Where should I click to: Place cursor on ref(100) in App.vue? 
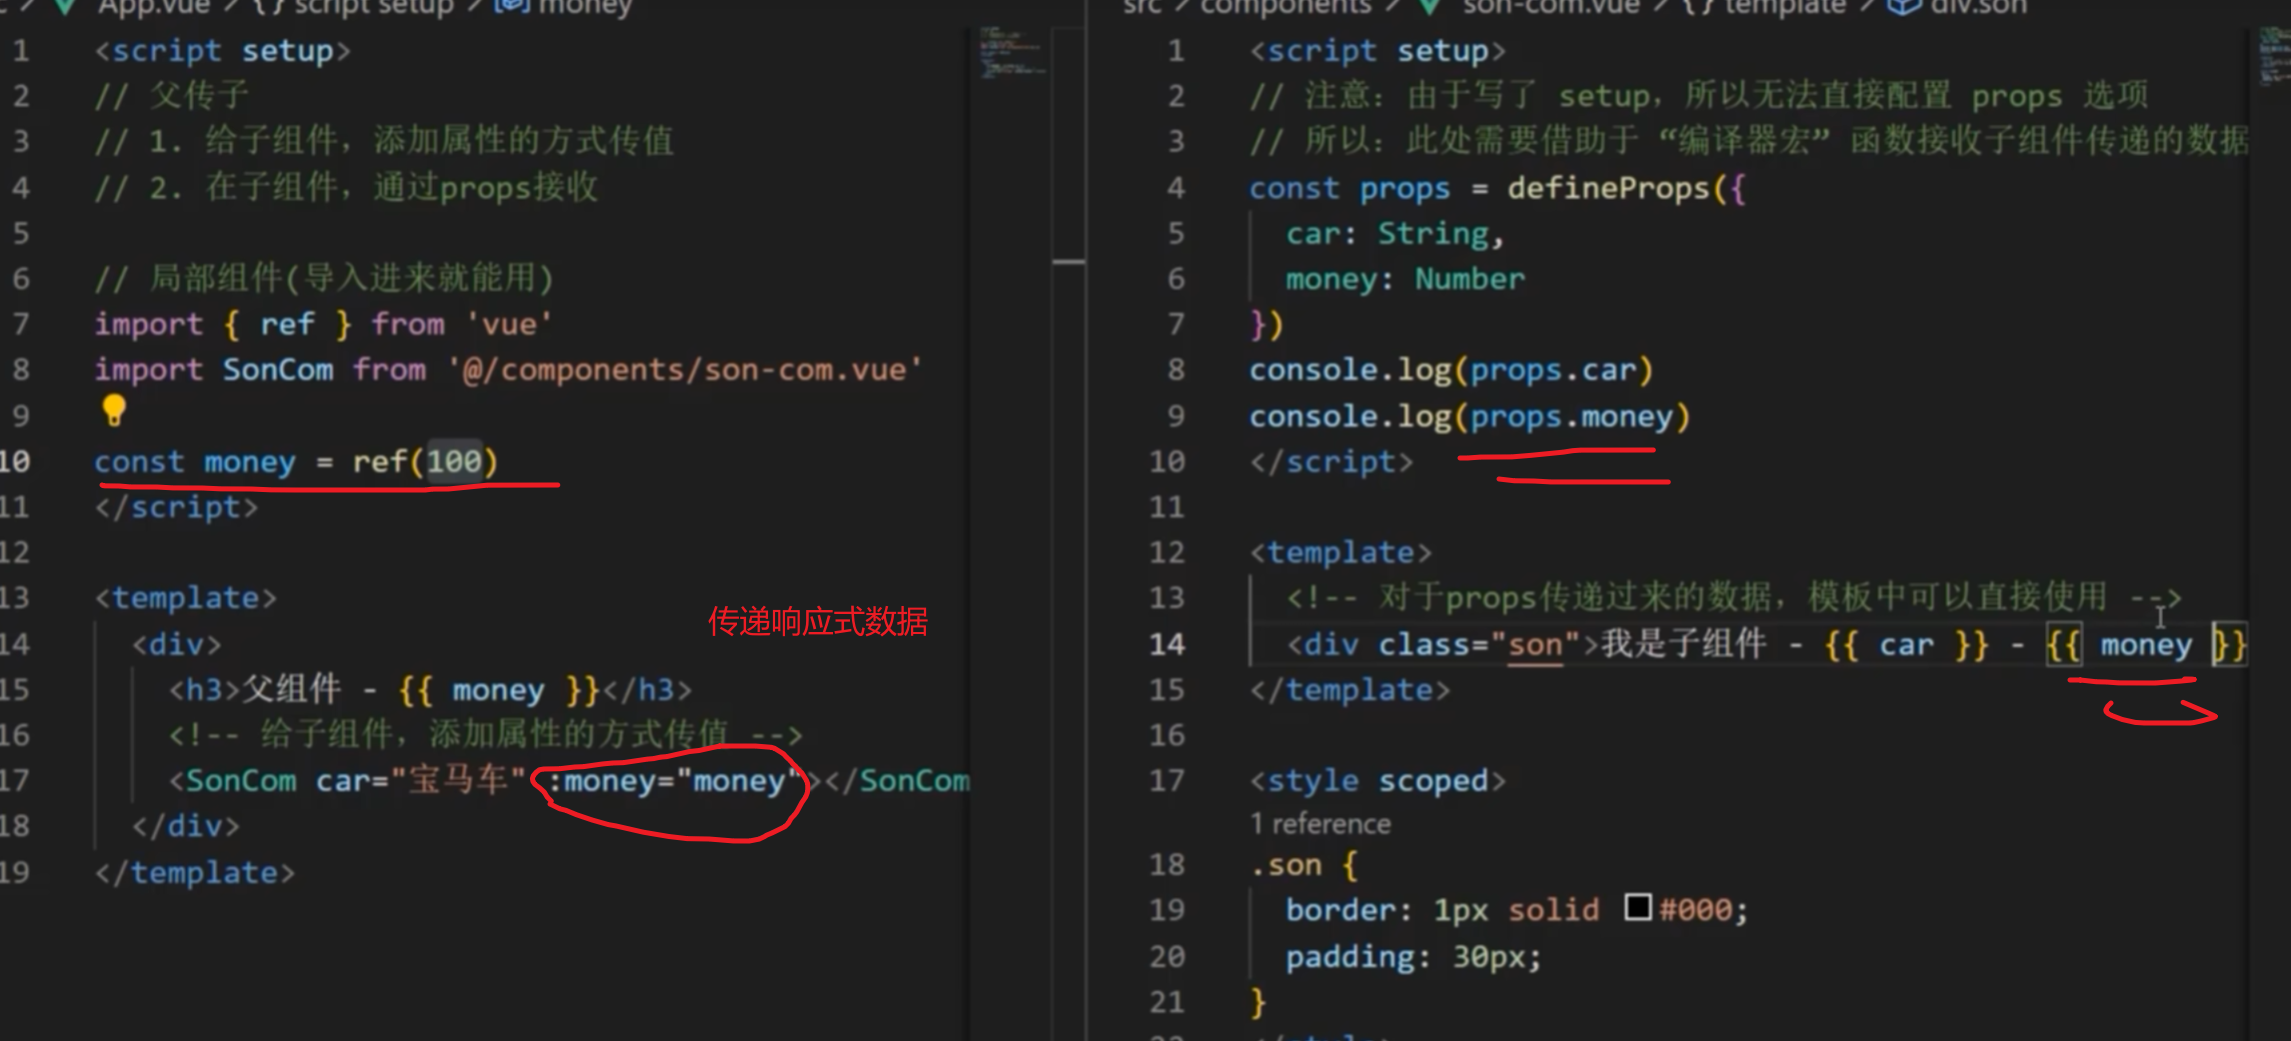[424, 462]
